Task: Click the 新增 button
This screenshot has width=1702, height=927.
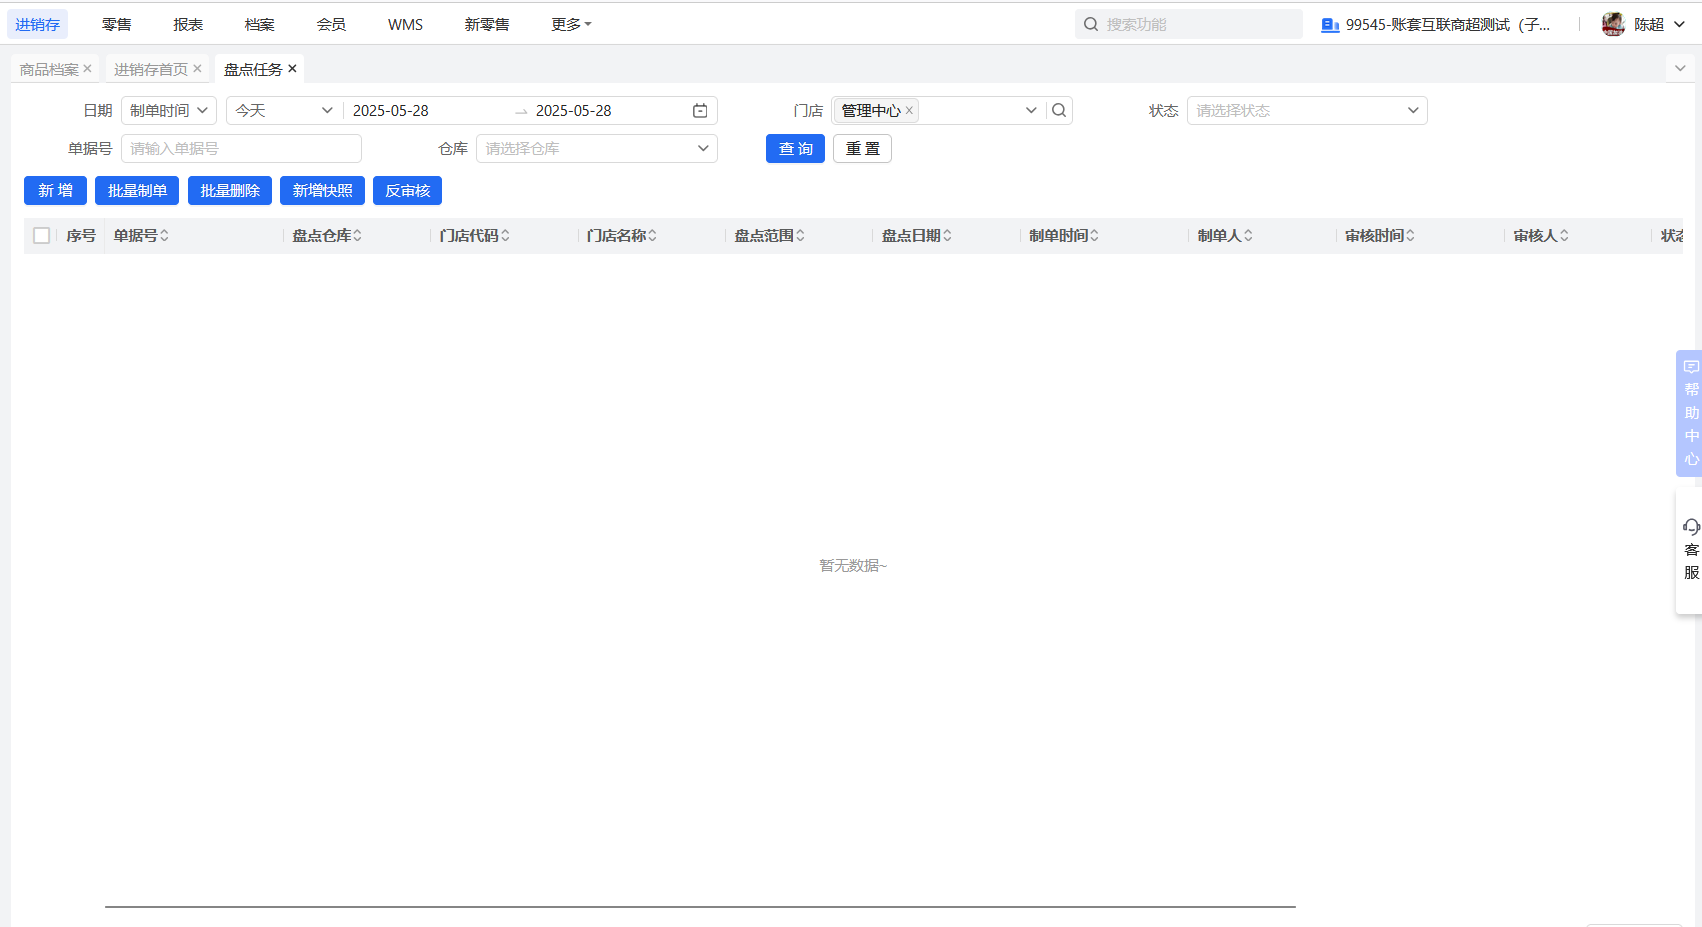Action: pyautogui.click(x=55, y=190)
